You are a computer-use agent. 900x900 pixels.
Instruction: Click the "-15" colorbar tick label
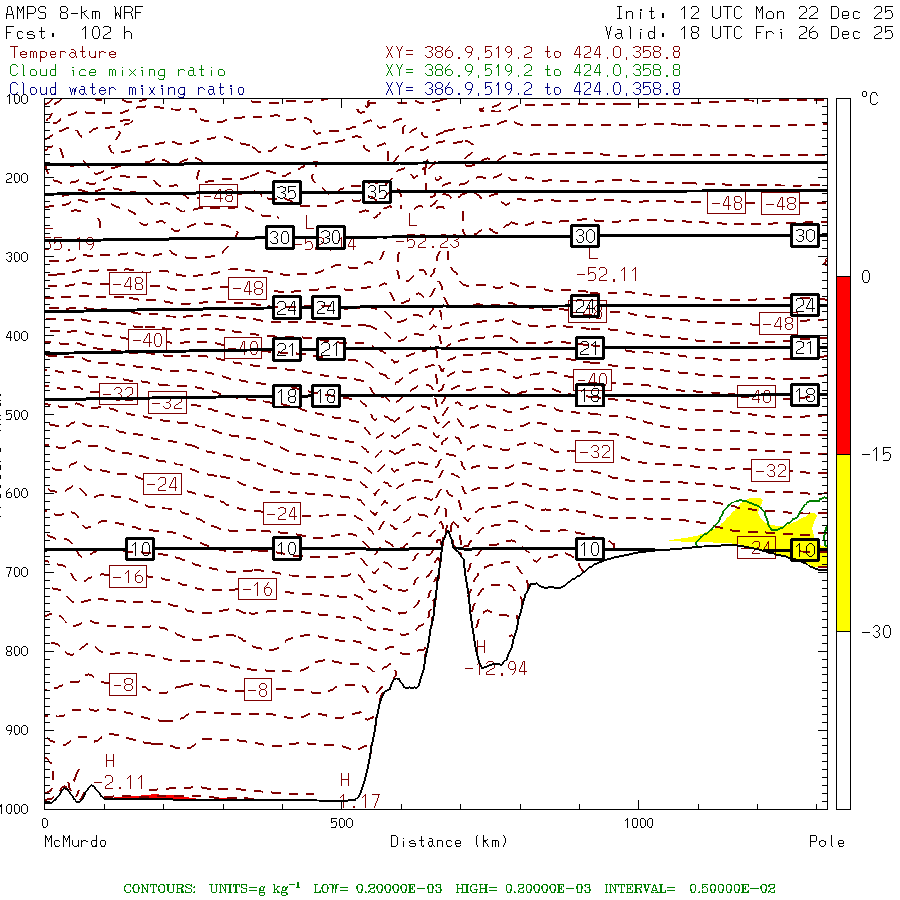(x=876, y=455)
